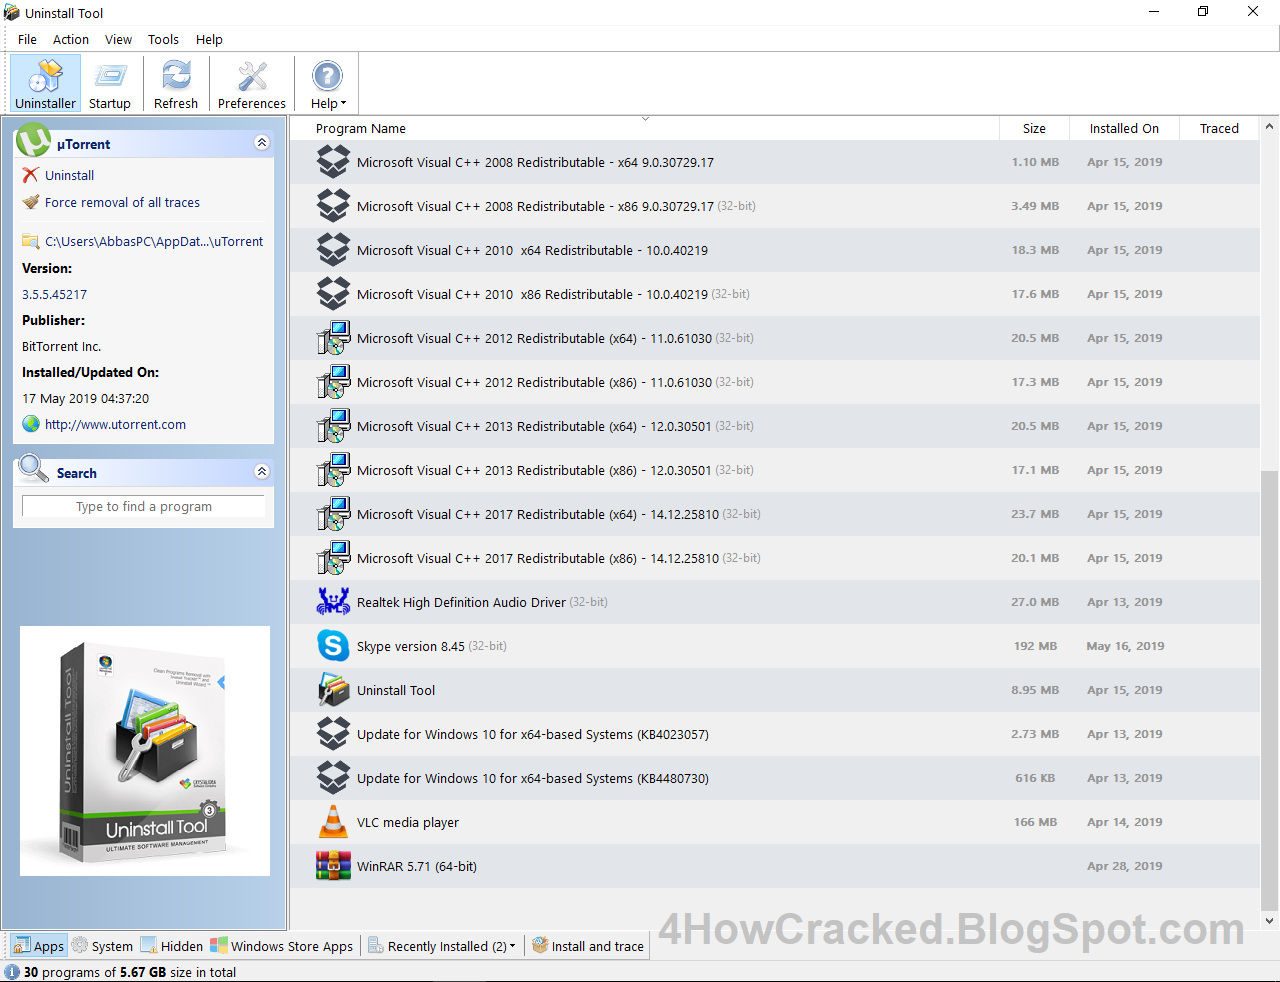Select Visual C++ 2012 (x64) 11.0.61030 icon
The image size is (1280, 982).
point(333,338)
